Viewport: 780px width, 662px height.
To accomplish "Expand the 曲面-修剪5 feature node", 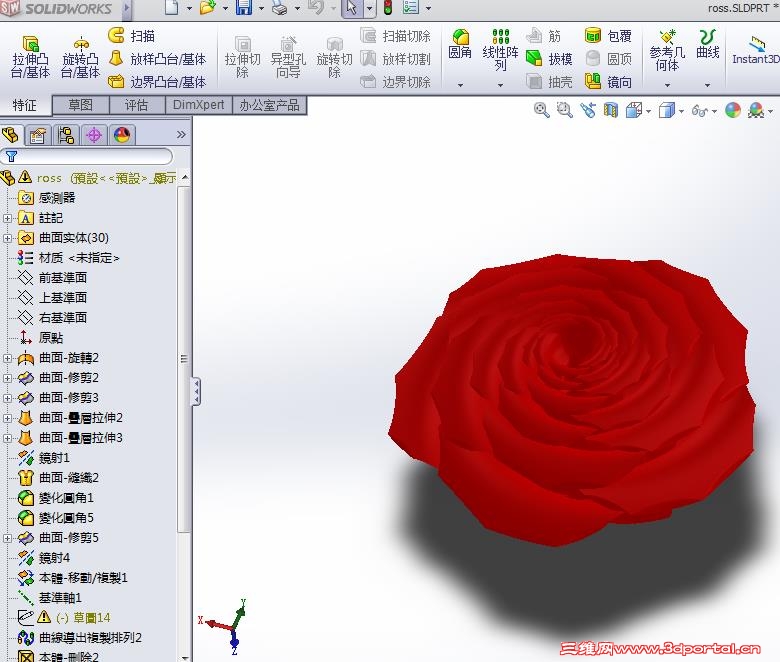I will pyautogui.click(x=7, y=538).
